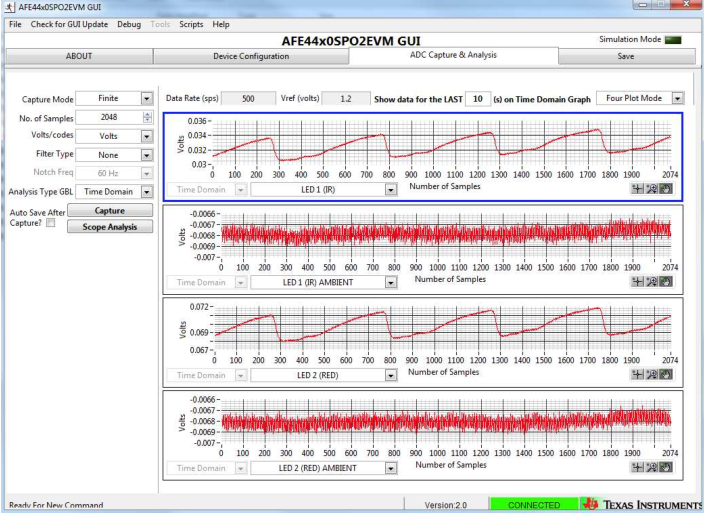This screenshot has height=513, width=704.
Task: Activate zoom tool on LED 1 (IR) AMBIENT plot
Action: [x=652, y=281]
